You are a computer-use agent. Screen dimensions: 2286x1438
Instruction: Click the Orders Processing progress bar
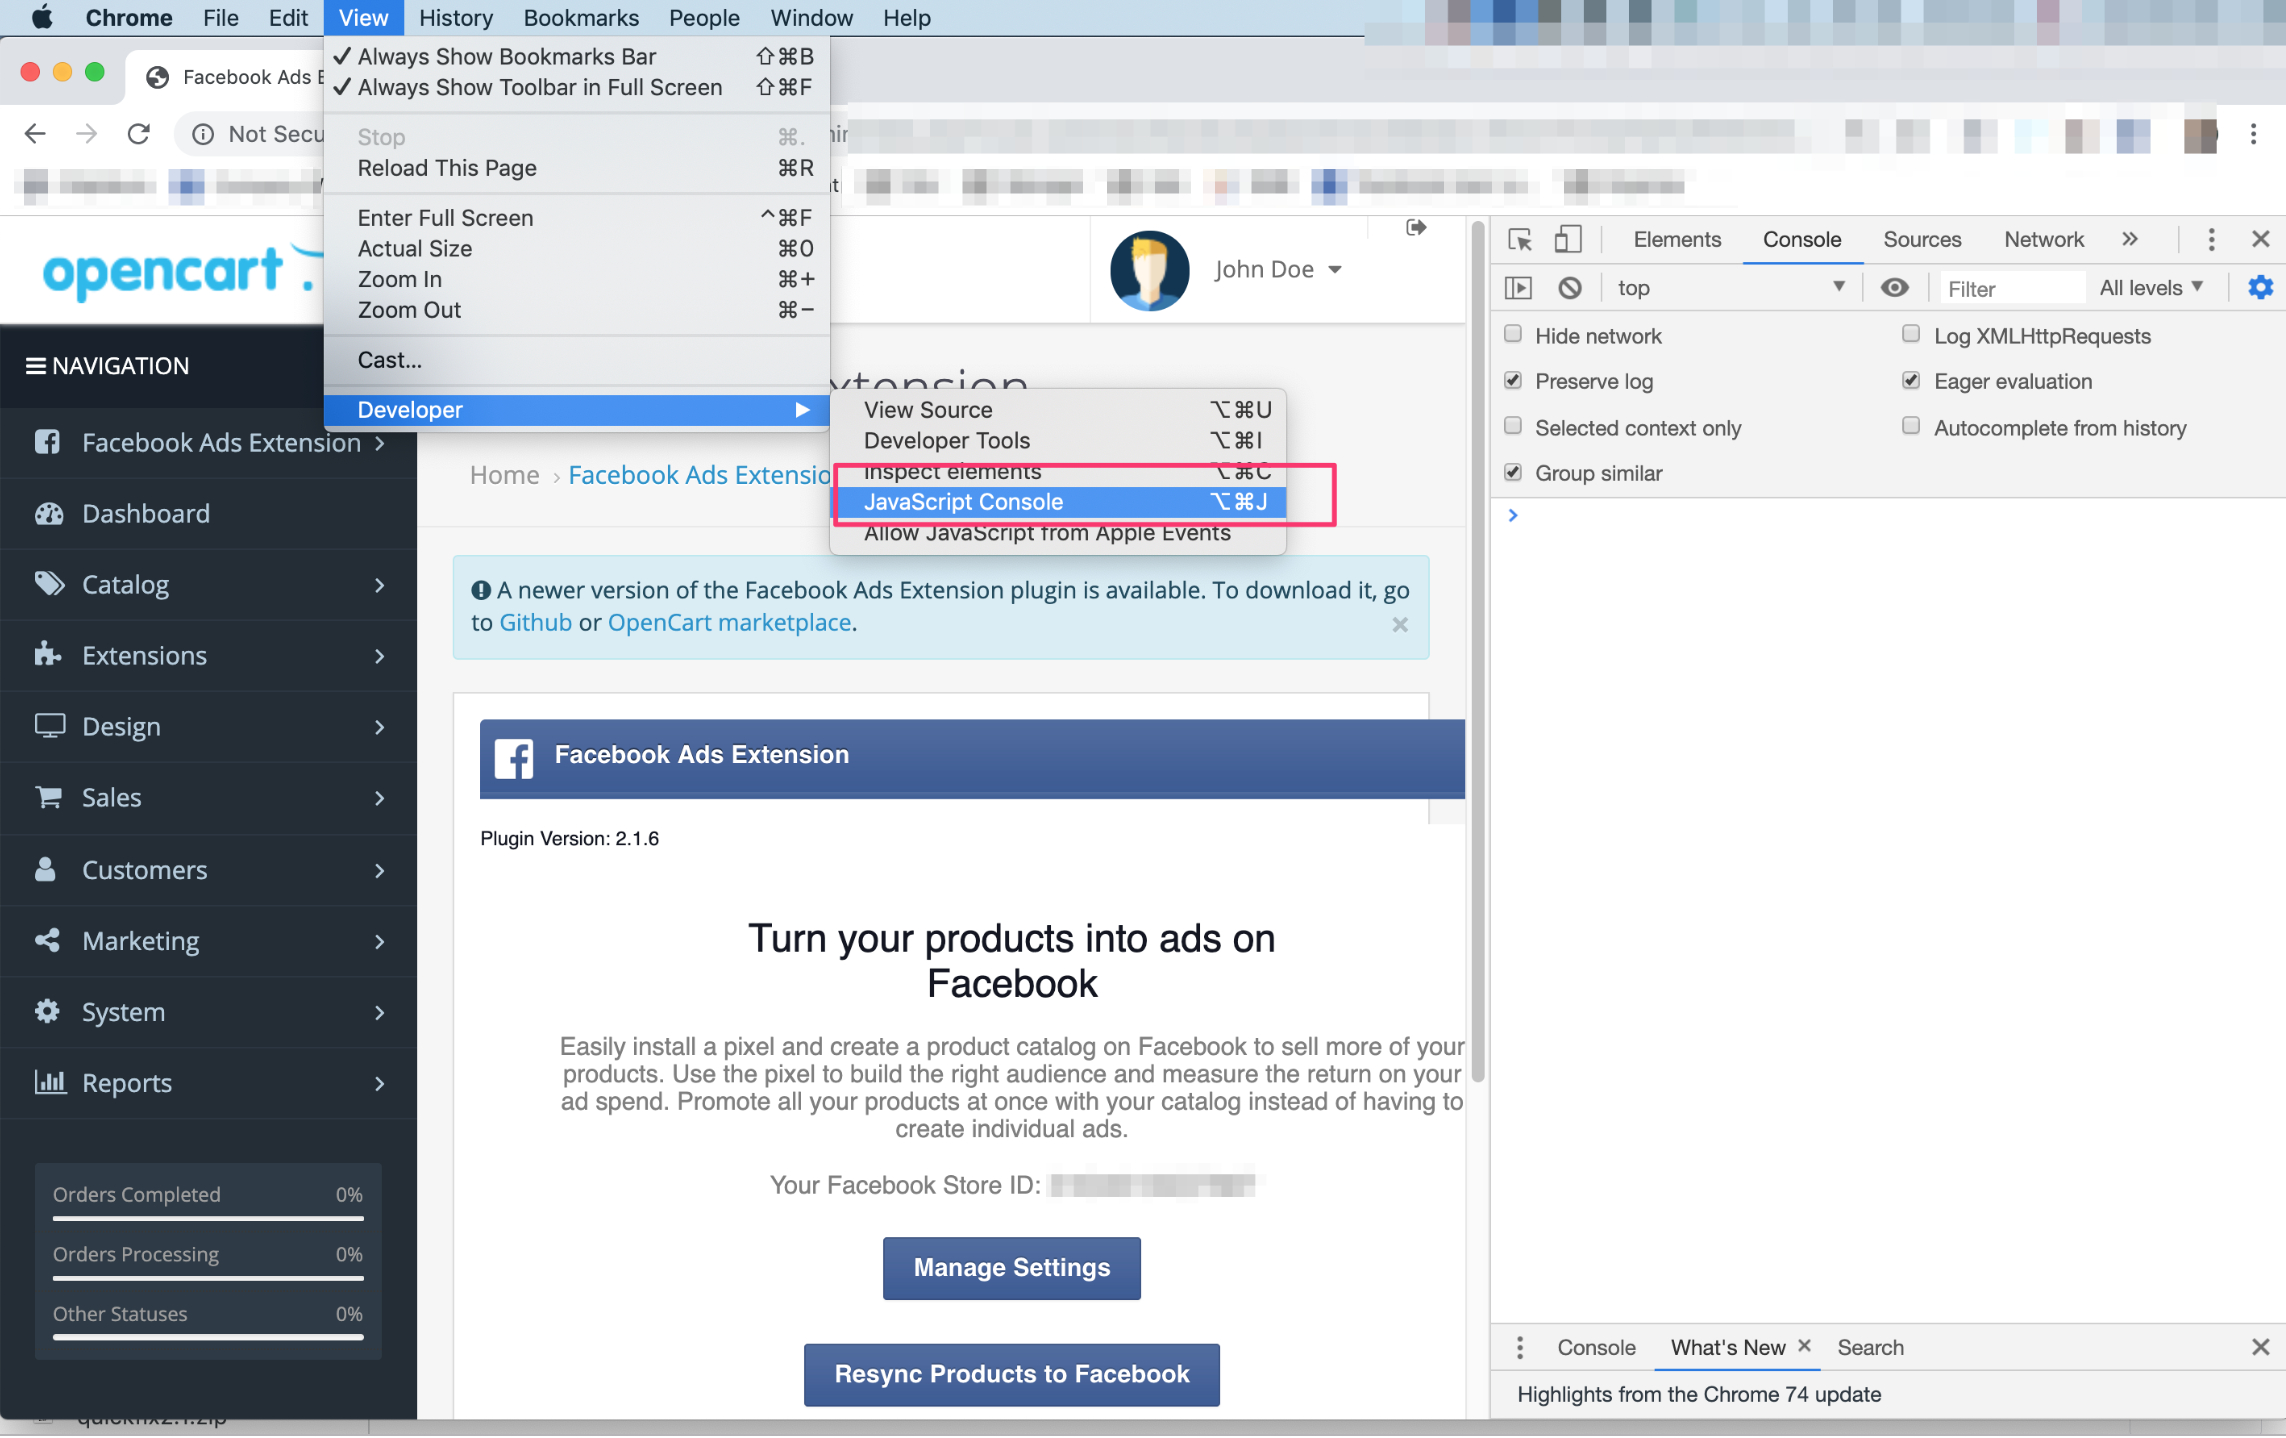pos(205,1278)
